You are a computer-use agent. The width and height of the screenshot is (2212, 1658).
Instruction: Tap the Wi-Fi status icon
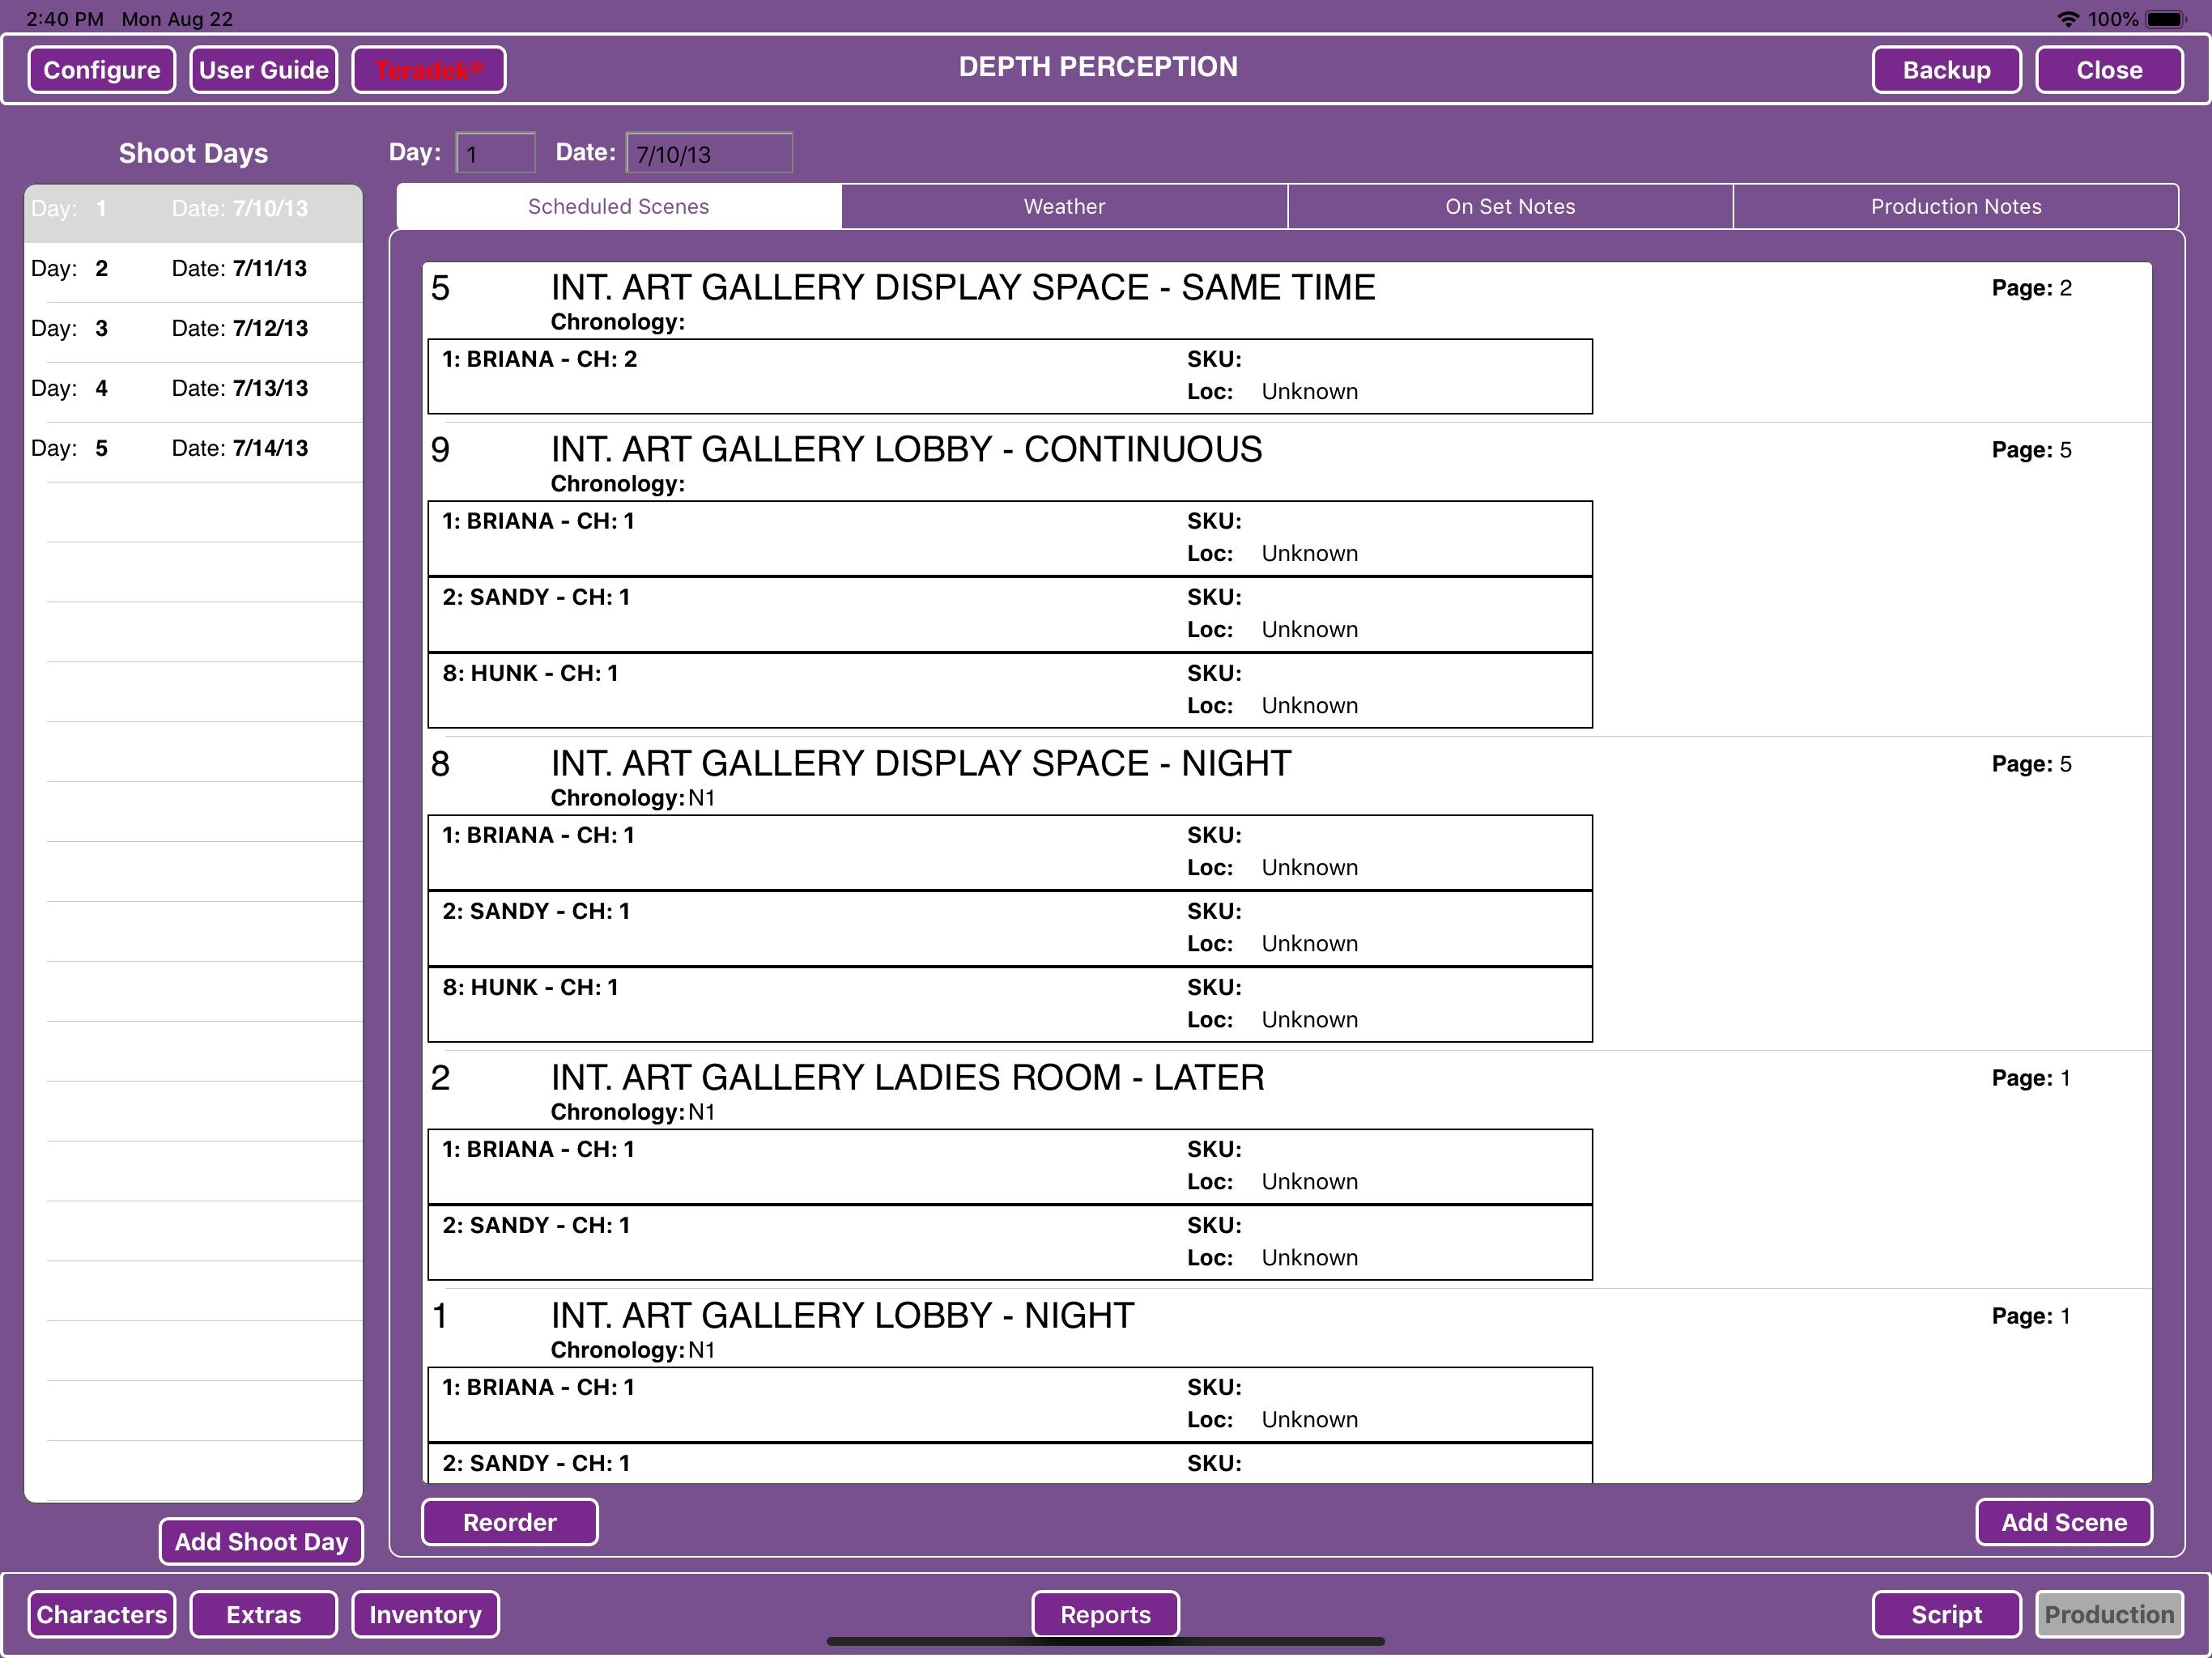2067,19
